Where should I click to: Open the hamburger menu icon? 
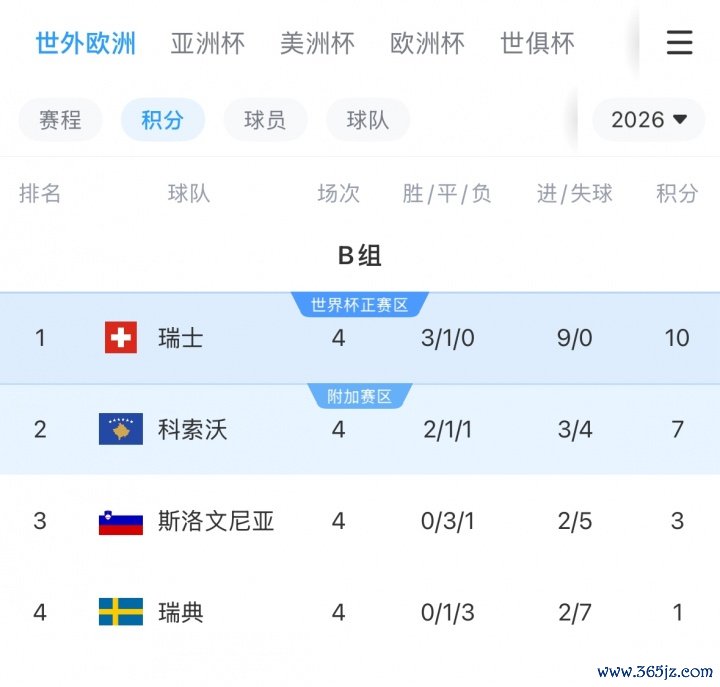tap(679, 42)
